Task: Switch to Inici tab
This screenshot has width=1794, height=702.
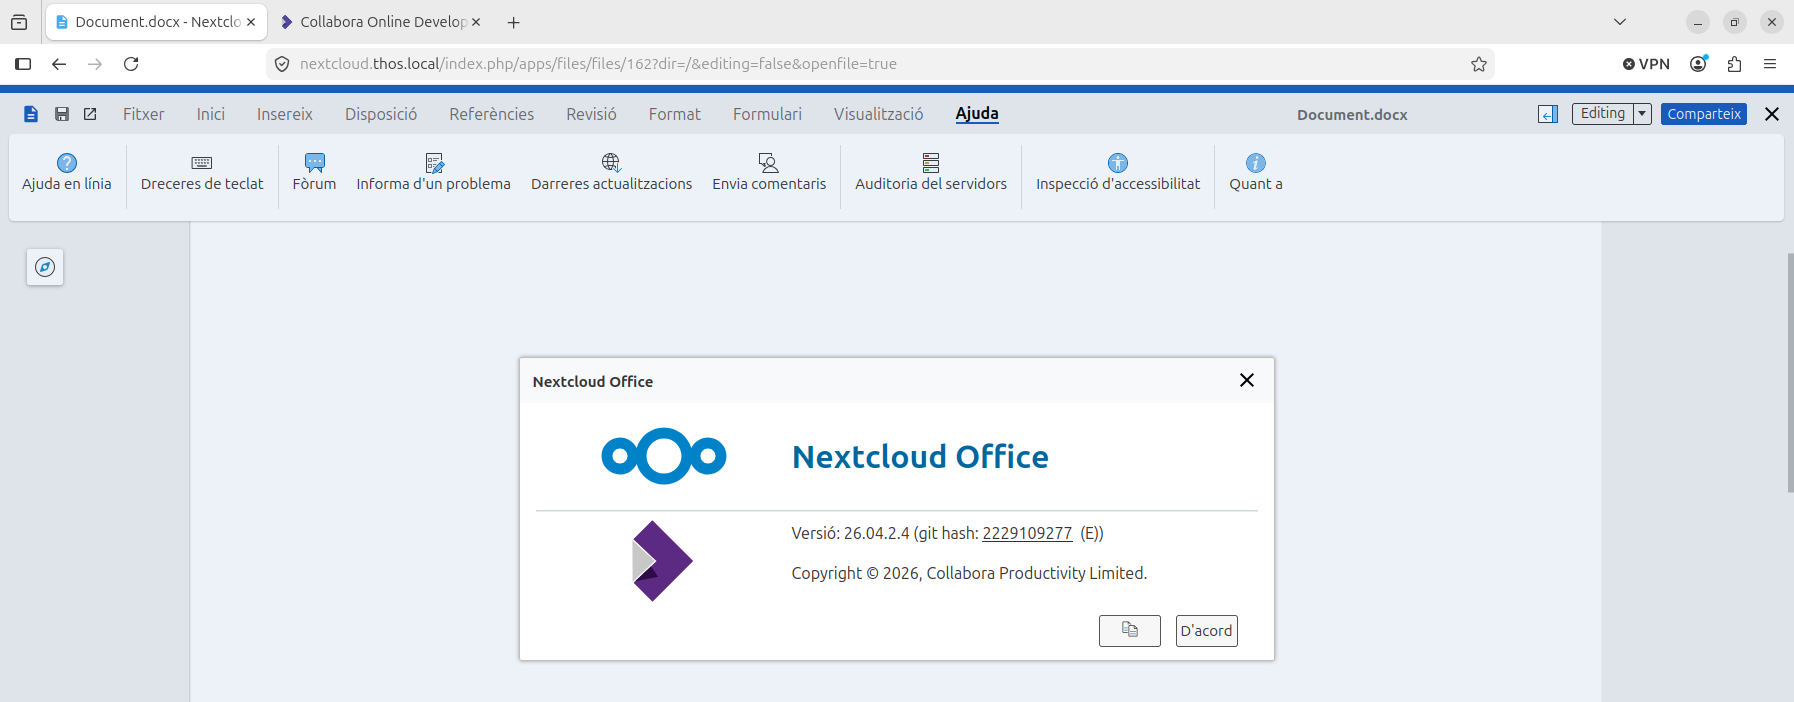Action: (x=211, y=114)
